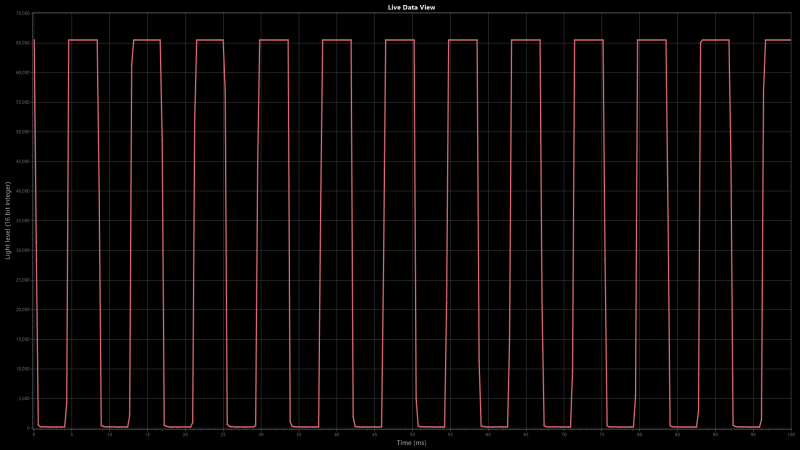This screenshot has height=450, width=800.
Task: Click the 0 tick on the time axis
Action: pyautogui.click(x=33, y=433)
